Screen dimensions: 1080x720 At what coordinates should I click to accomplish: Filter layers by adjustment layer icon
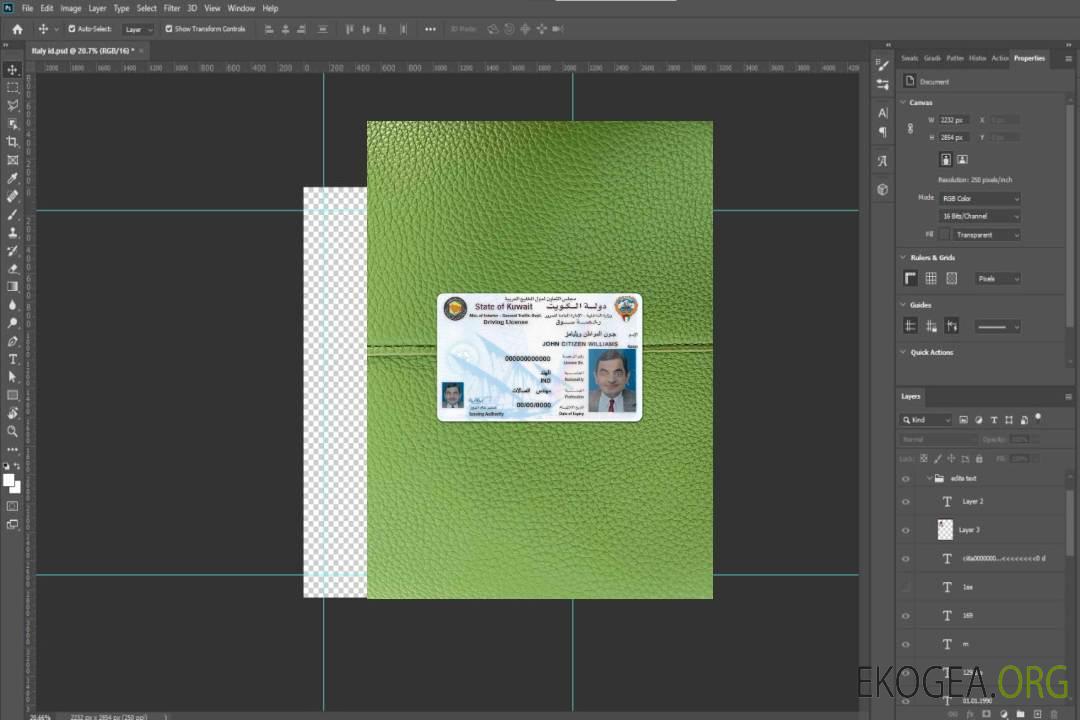[x=978, y=420]
